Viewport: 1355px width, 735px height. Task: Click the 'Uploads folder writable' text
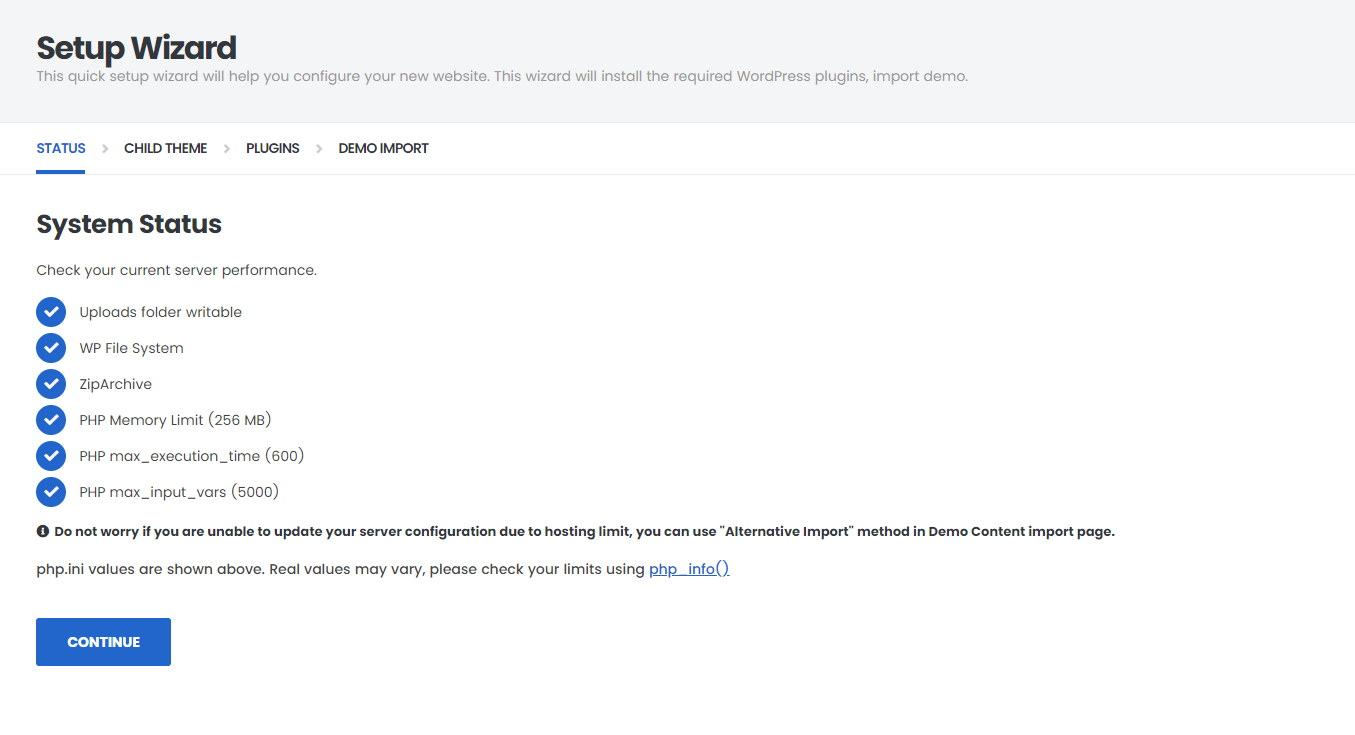[161, 312]
